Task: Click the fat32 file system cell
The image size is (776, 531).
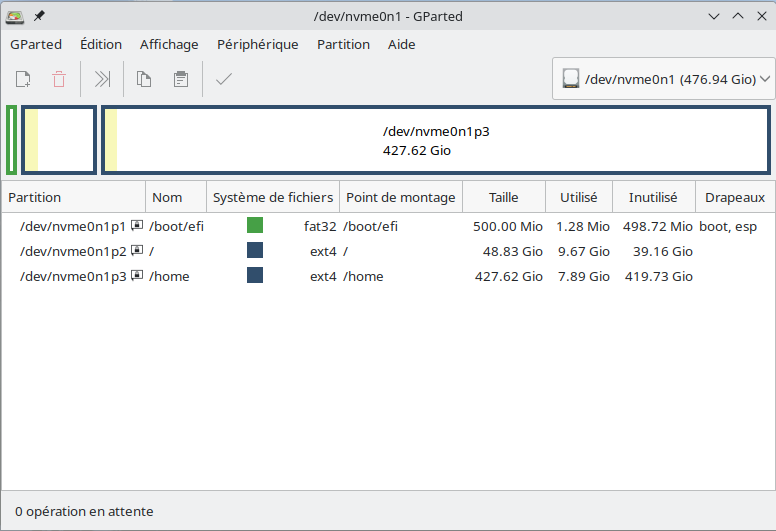Action: pos(320,226)
